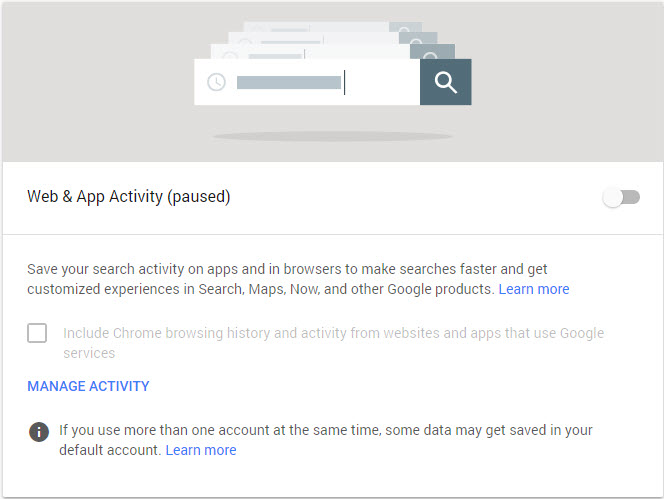Click the Web & App Activity (paused) heading
The image size is (664, 499).
click(x=129, y=197)
